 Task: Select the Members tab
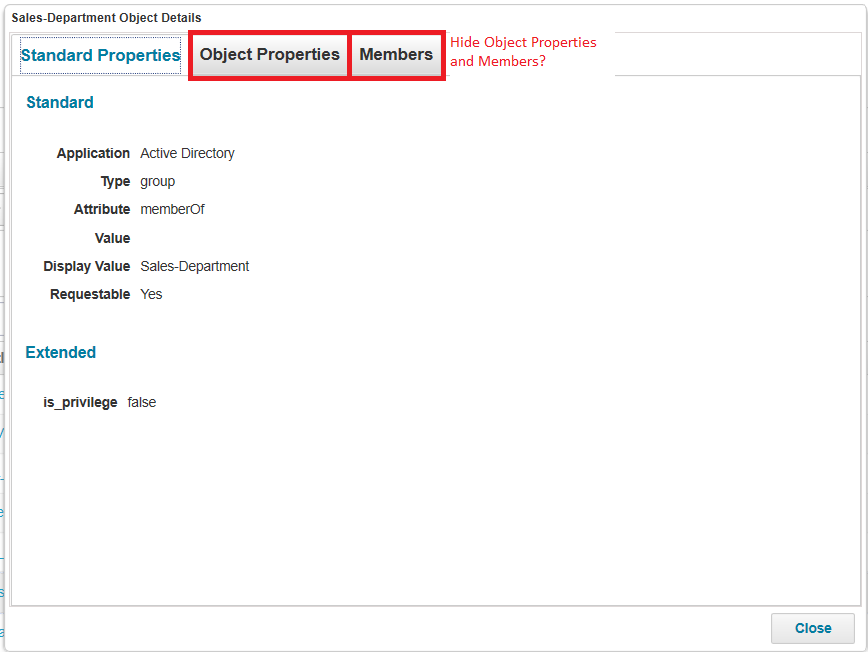click(396, 55)
